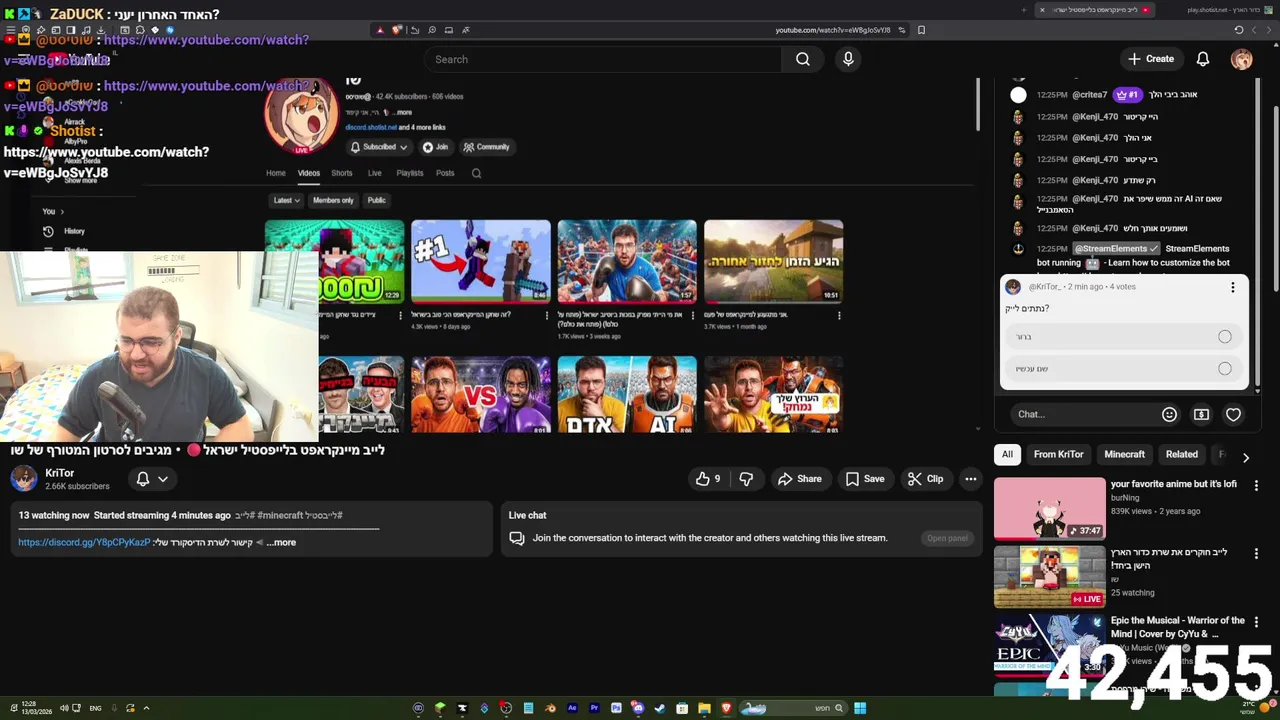Open the Latest sort dropdown

tap(286, 200)
